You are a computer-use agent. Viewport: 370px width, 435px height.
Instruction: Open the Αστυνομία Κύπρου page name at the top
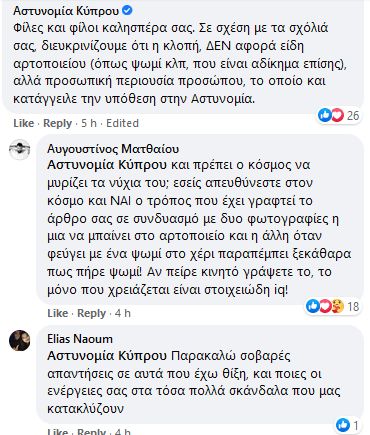[66, 11]
